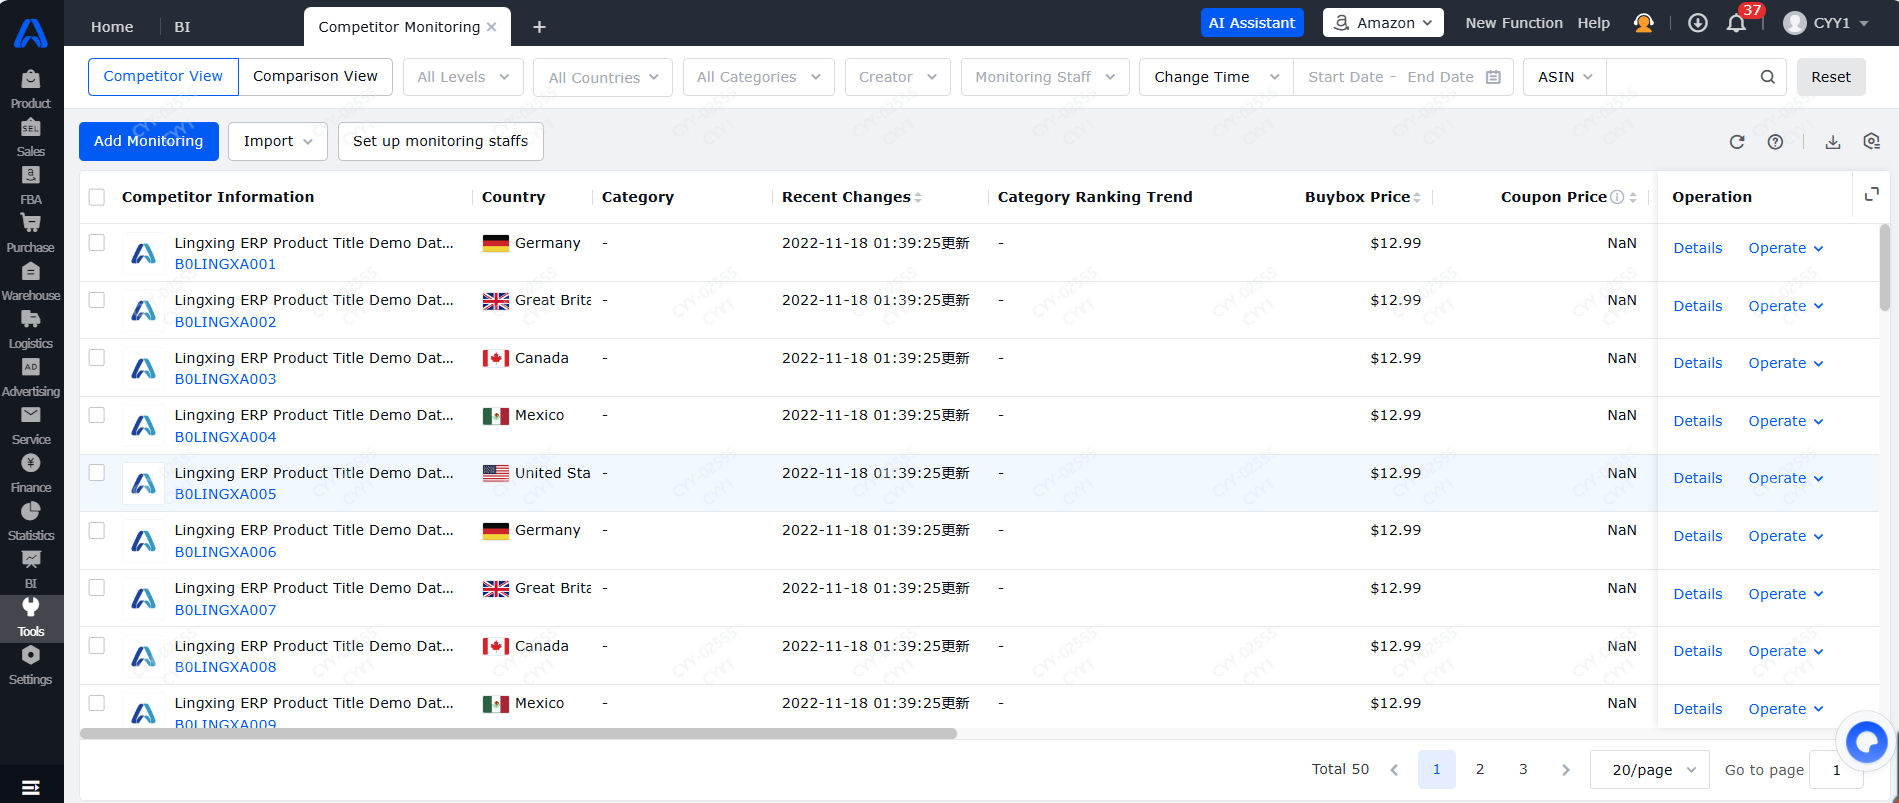The width and height of the screenshot is (1899, 803).
Task: Open the BI module in sidebar
Action: 31,570
